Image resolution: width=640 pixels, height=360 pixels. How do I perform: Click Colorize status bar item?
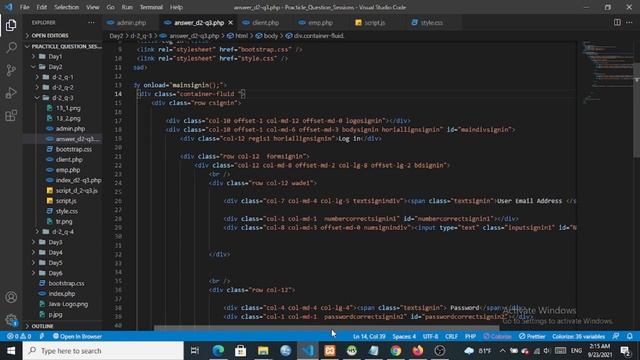(497, 336)
